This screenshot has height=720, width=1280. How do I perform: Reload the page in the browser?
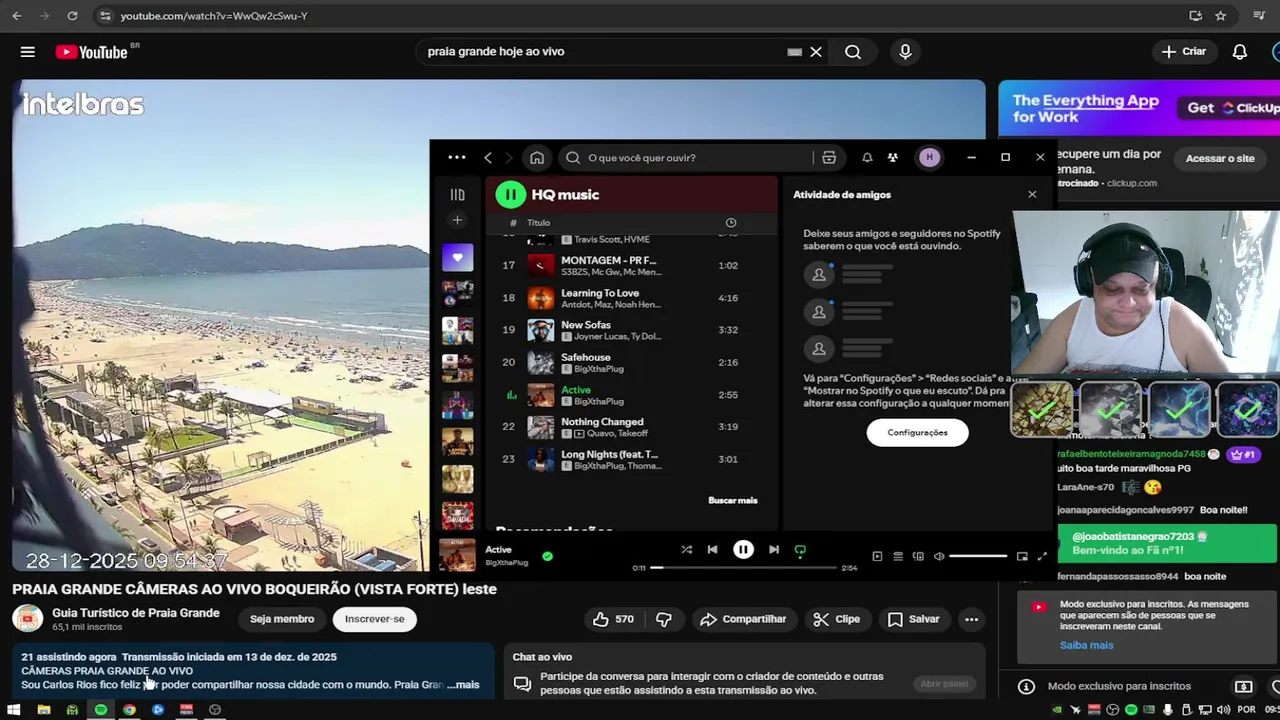72,16
